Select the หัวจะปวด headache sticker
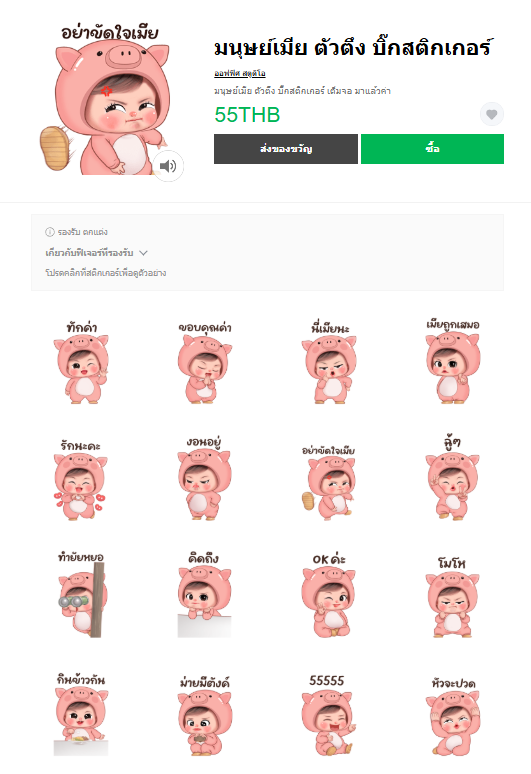Image resolution: width=531 pixels, height=774 pixels. pyautogui.click(x=453, y=716)
